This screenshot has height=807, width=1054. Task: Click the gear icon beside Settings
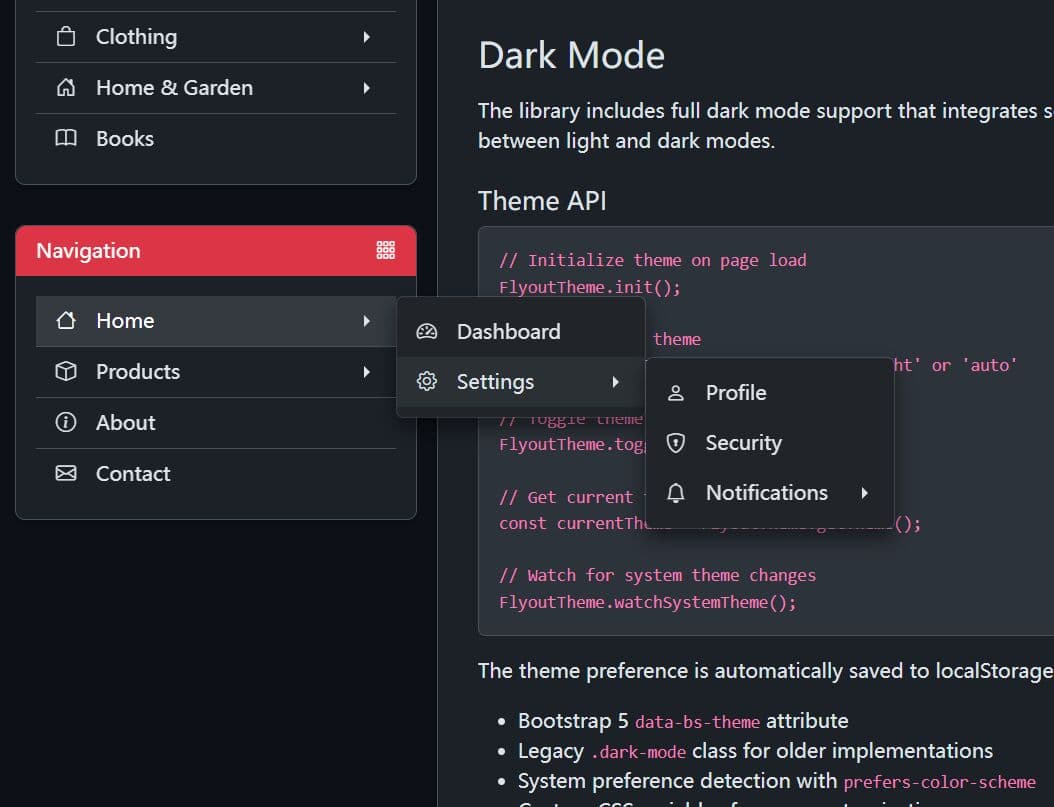(426, 381)
